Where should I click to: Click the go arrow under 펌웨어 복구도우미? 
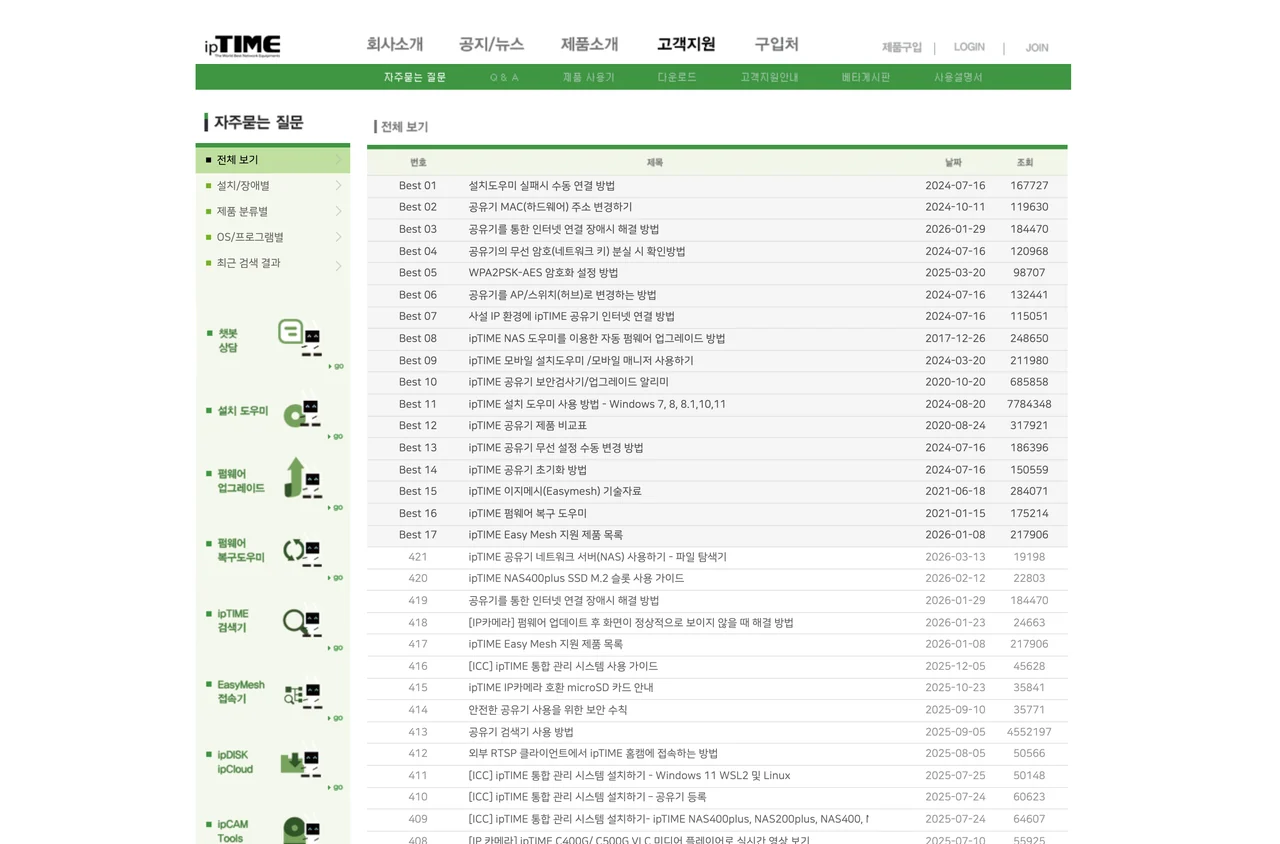point(336,578)
